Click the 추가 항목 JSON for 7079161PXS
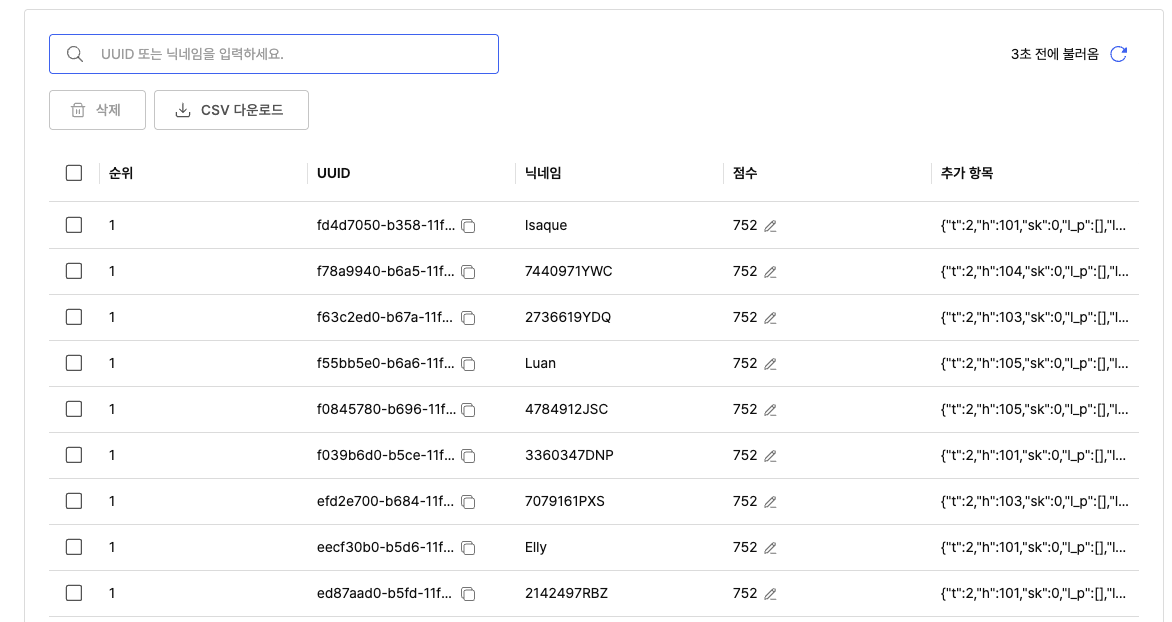 click(1034, 501)
